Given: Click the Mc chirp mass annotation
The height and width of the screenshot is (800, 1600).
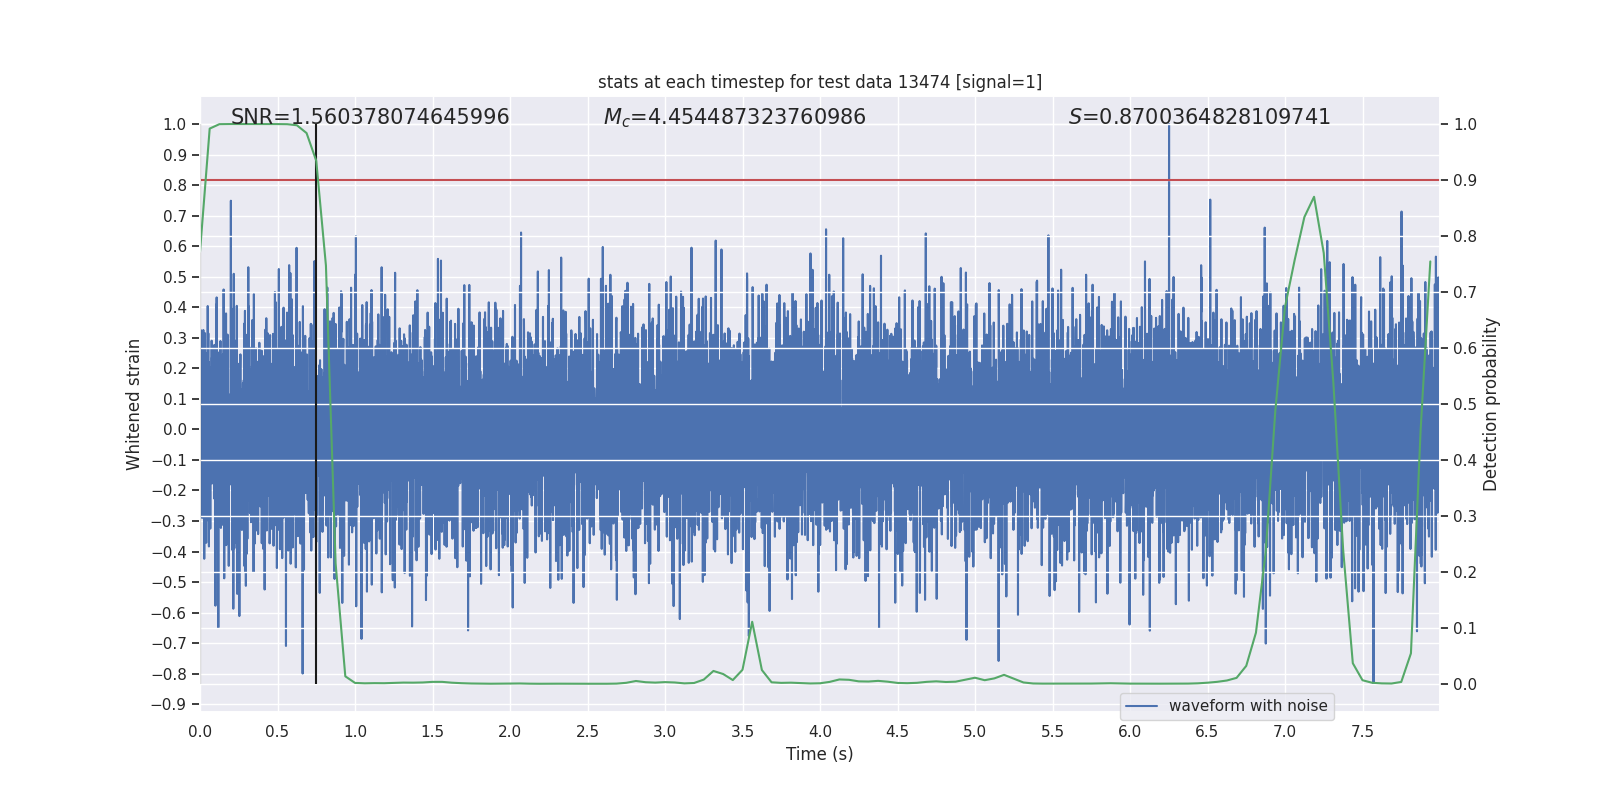Looking at the screenshot, I should pyautogui.click(x=734, y=117).
